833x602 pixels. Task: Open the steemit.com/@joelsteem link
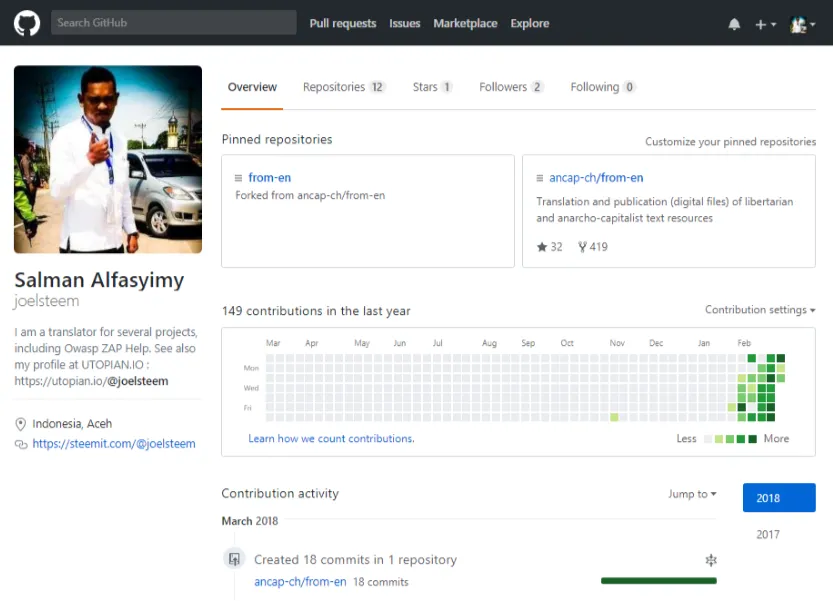[x=114, y=444]
